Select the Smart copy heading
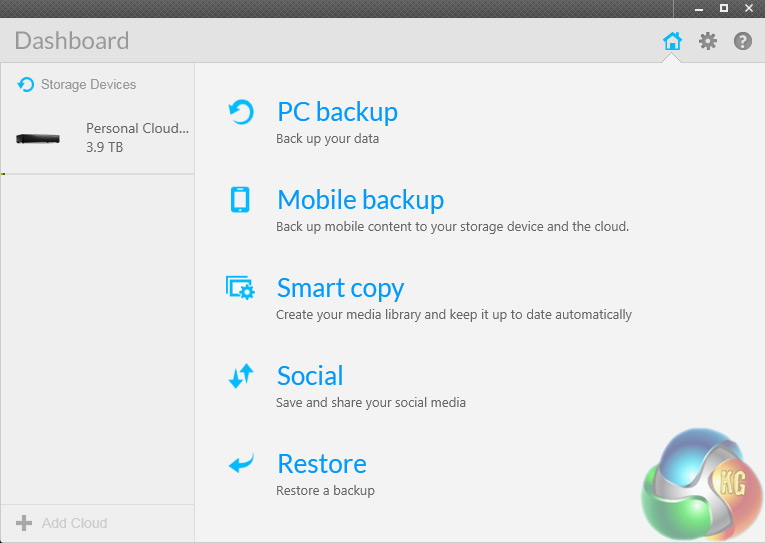Image resolution: width=765 pixels, height=543 pixels. [340, 288]
